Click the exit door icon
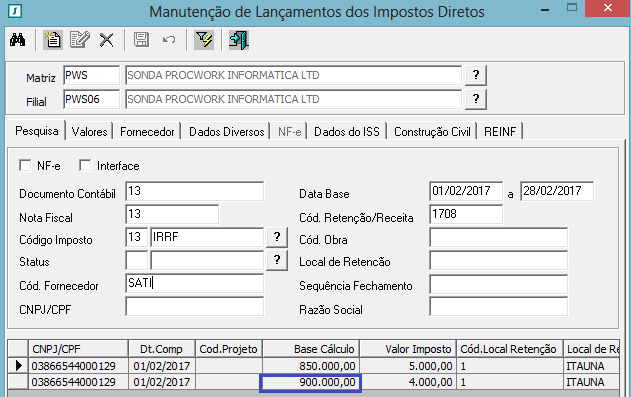Screen dimensions: 631x397 pyautogui.click(x=239, y=40)
